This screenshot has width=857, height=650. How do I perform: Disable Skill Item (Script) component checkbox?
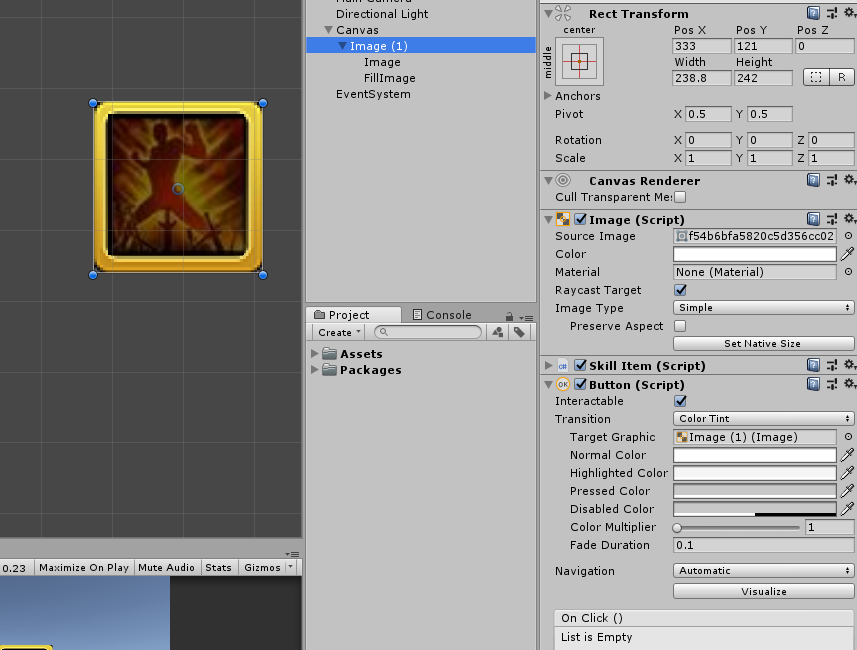click(x=580, y=365)
